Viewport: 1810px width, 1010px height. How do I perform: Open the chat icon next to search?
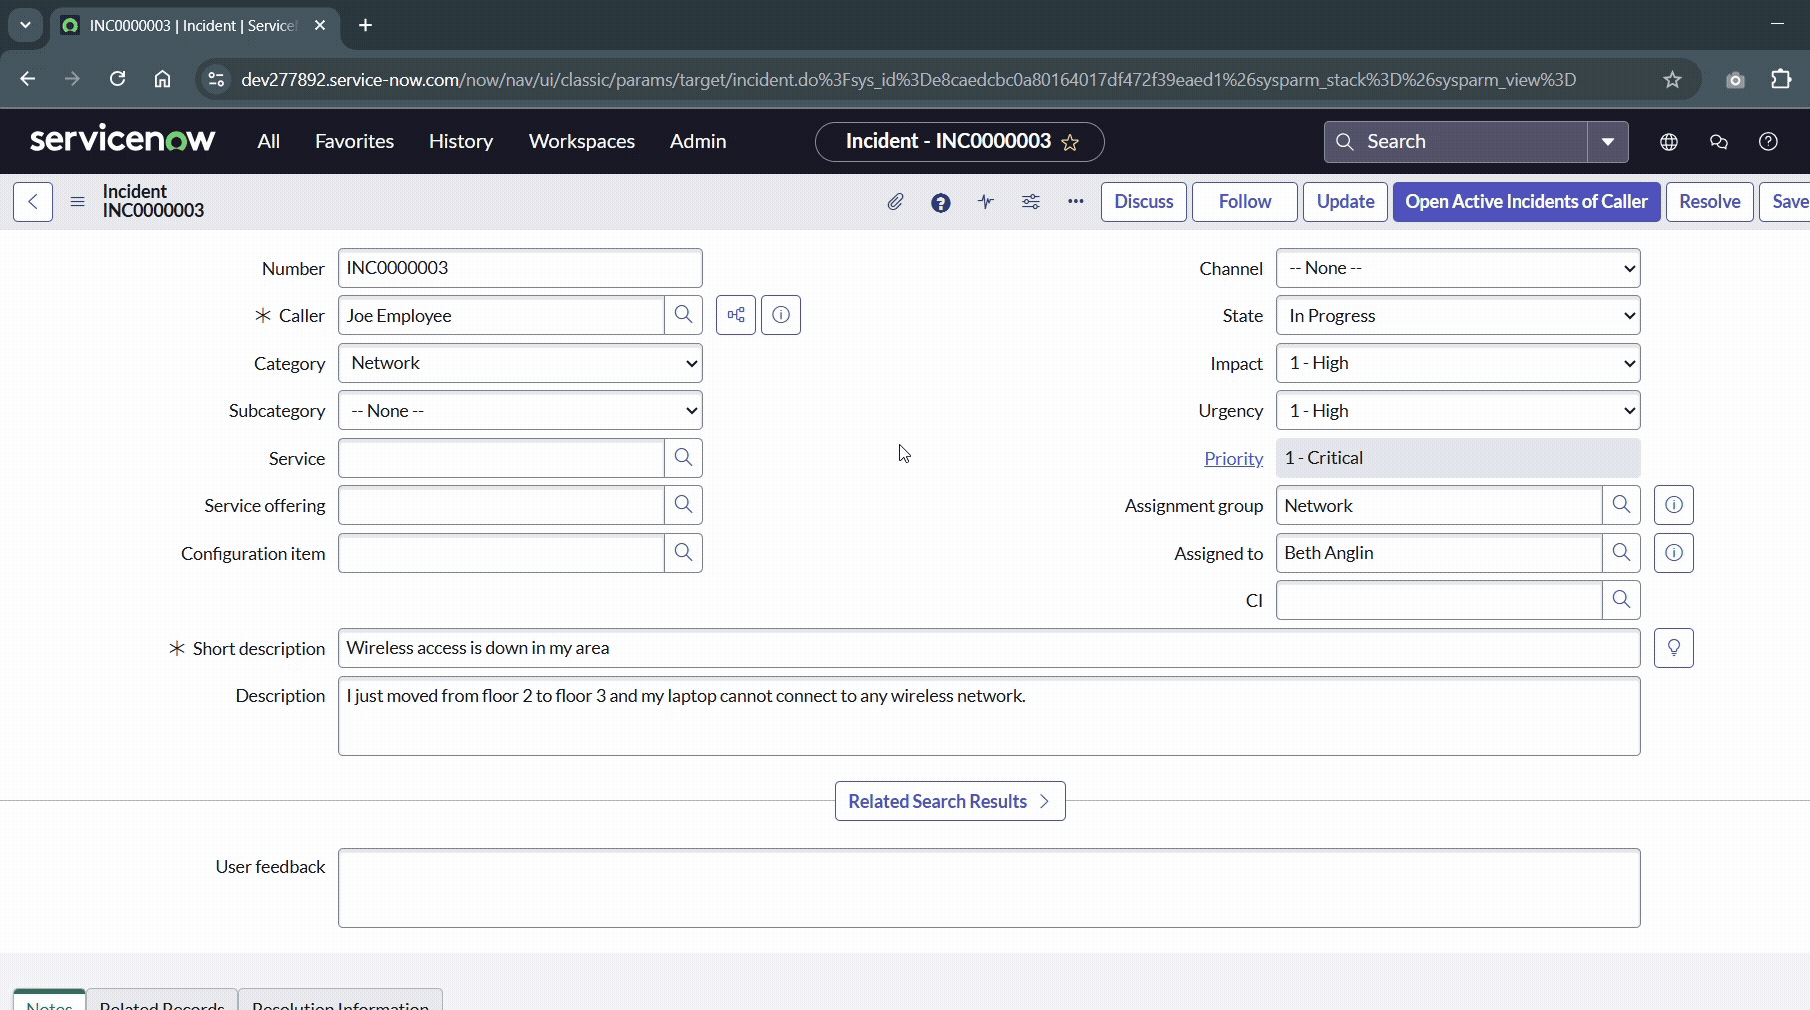click(x=1719, y=142)
